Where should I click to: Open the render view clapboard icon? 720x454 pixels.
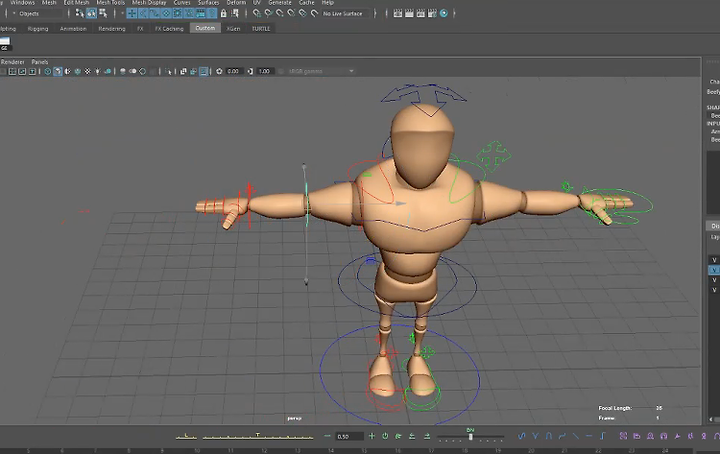coord(398,13)
